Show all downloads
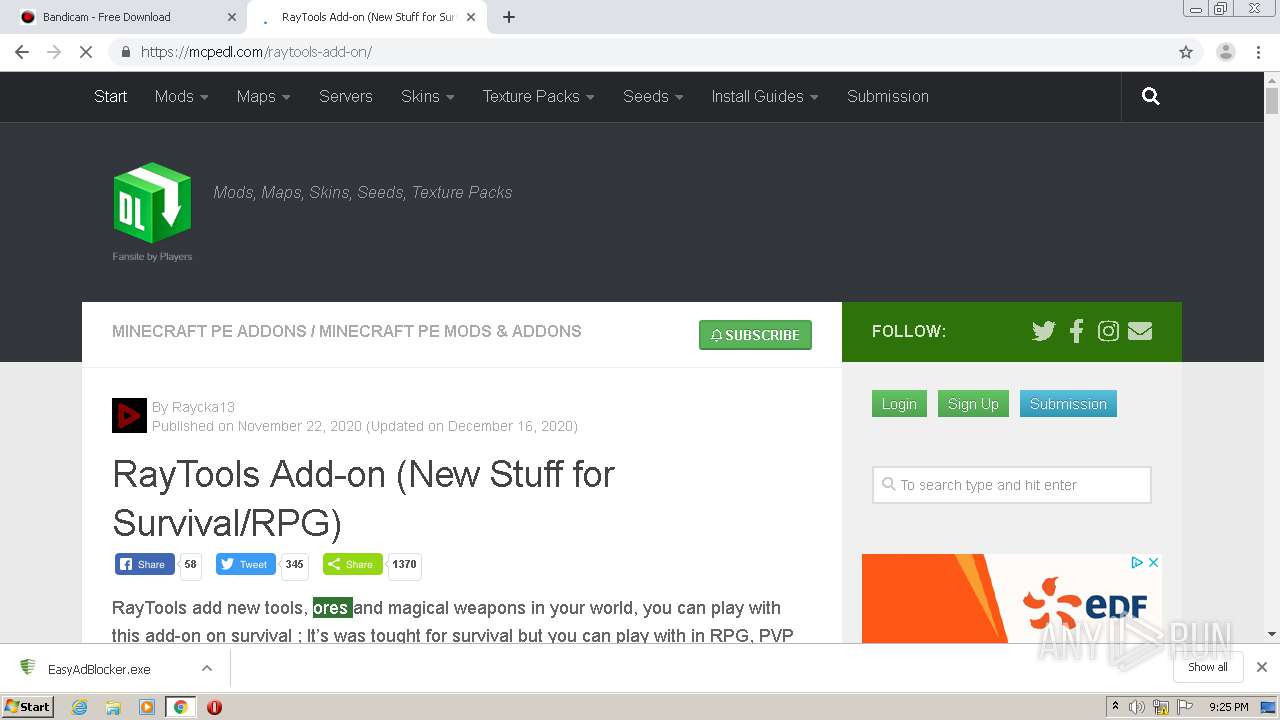1280x720 pixels. coord(1208,667)
